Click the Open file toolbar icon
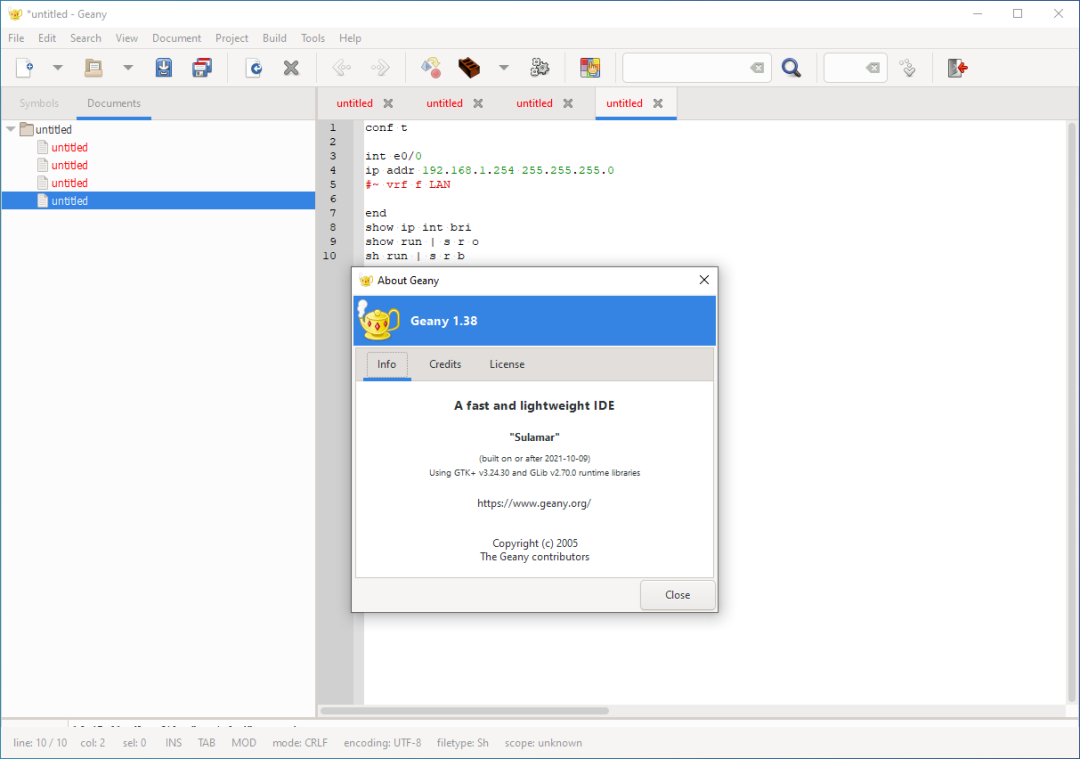1080x759 pixels. coord(94,67)
